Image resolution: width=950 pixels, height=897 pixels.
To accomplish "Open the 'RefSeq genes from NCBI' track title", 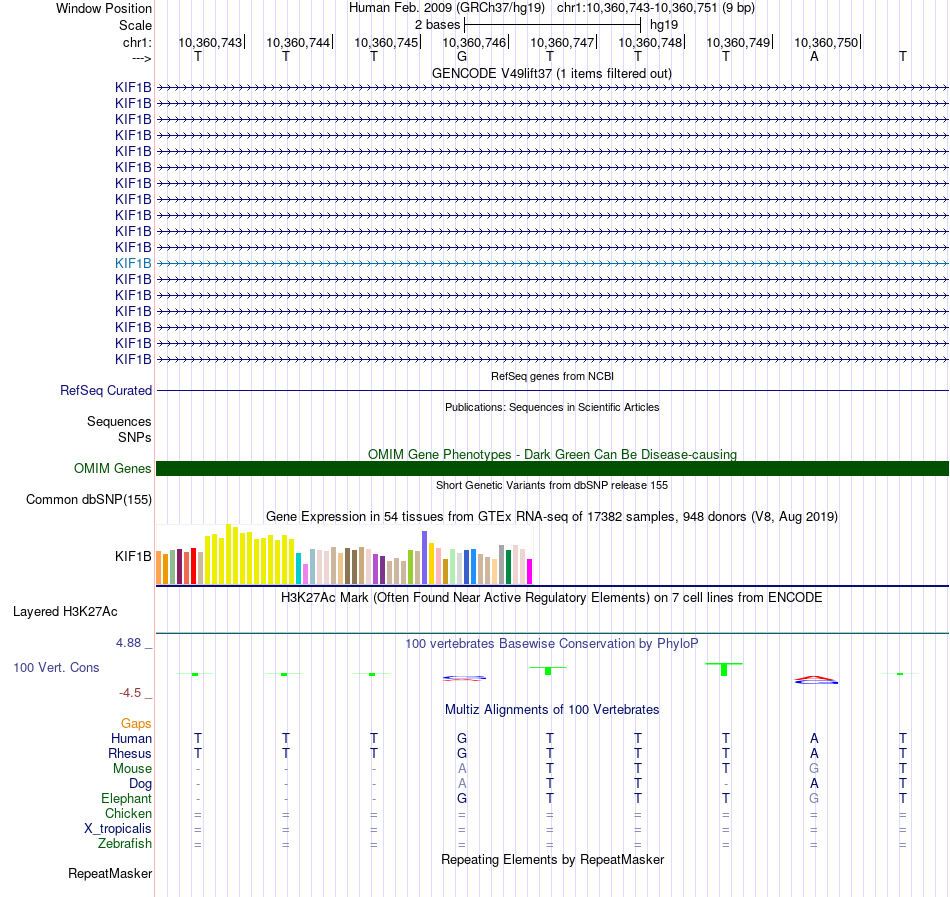I will coord(552,376).
